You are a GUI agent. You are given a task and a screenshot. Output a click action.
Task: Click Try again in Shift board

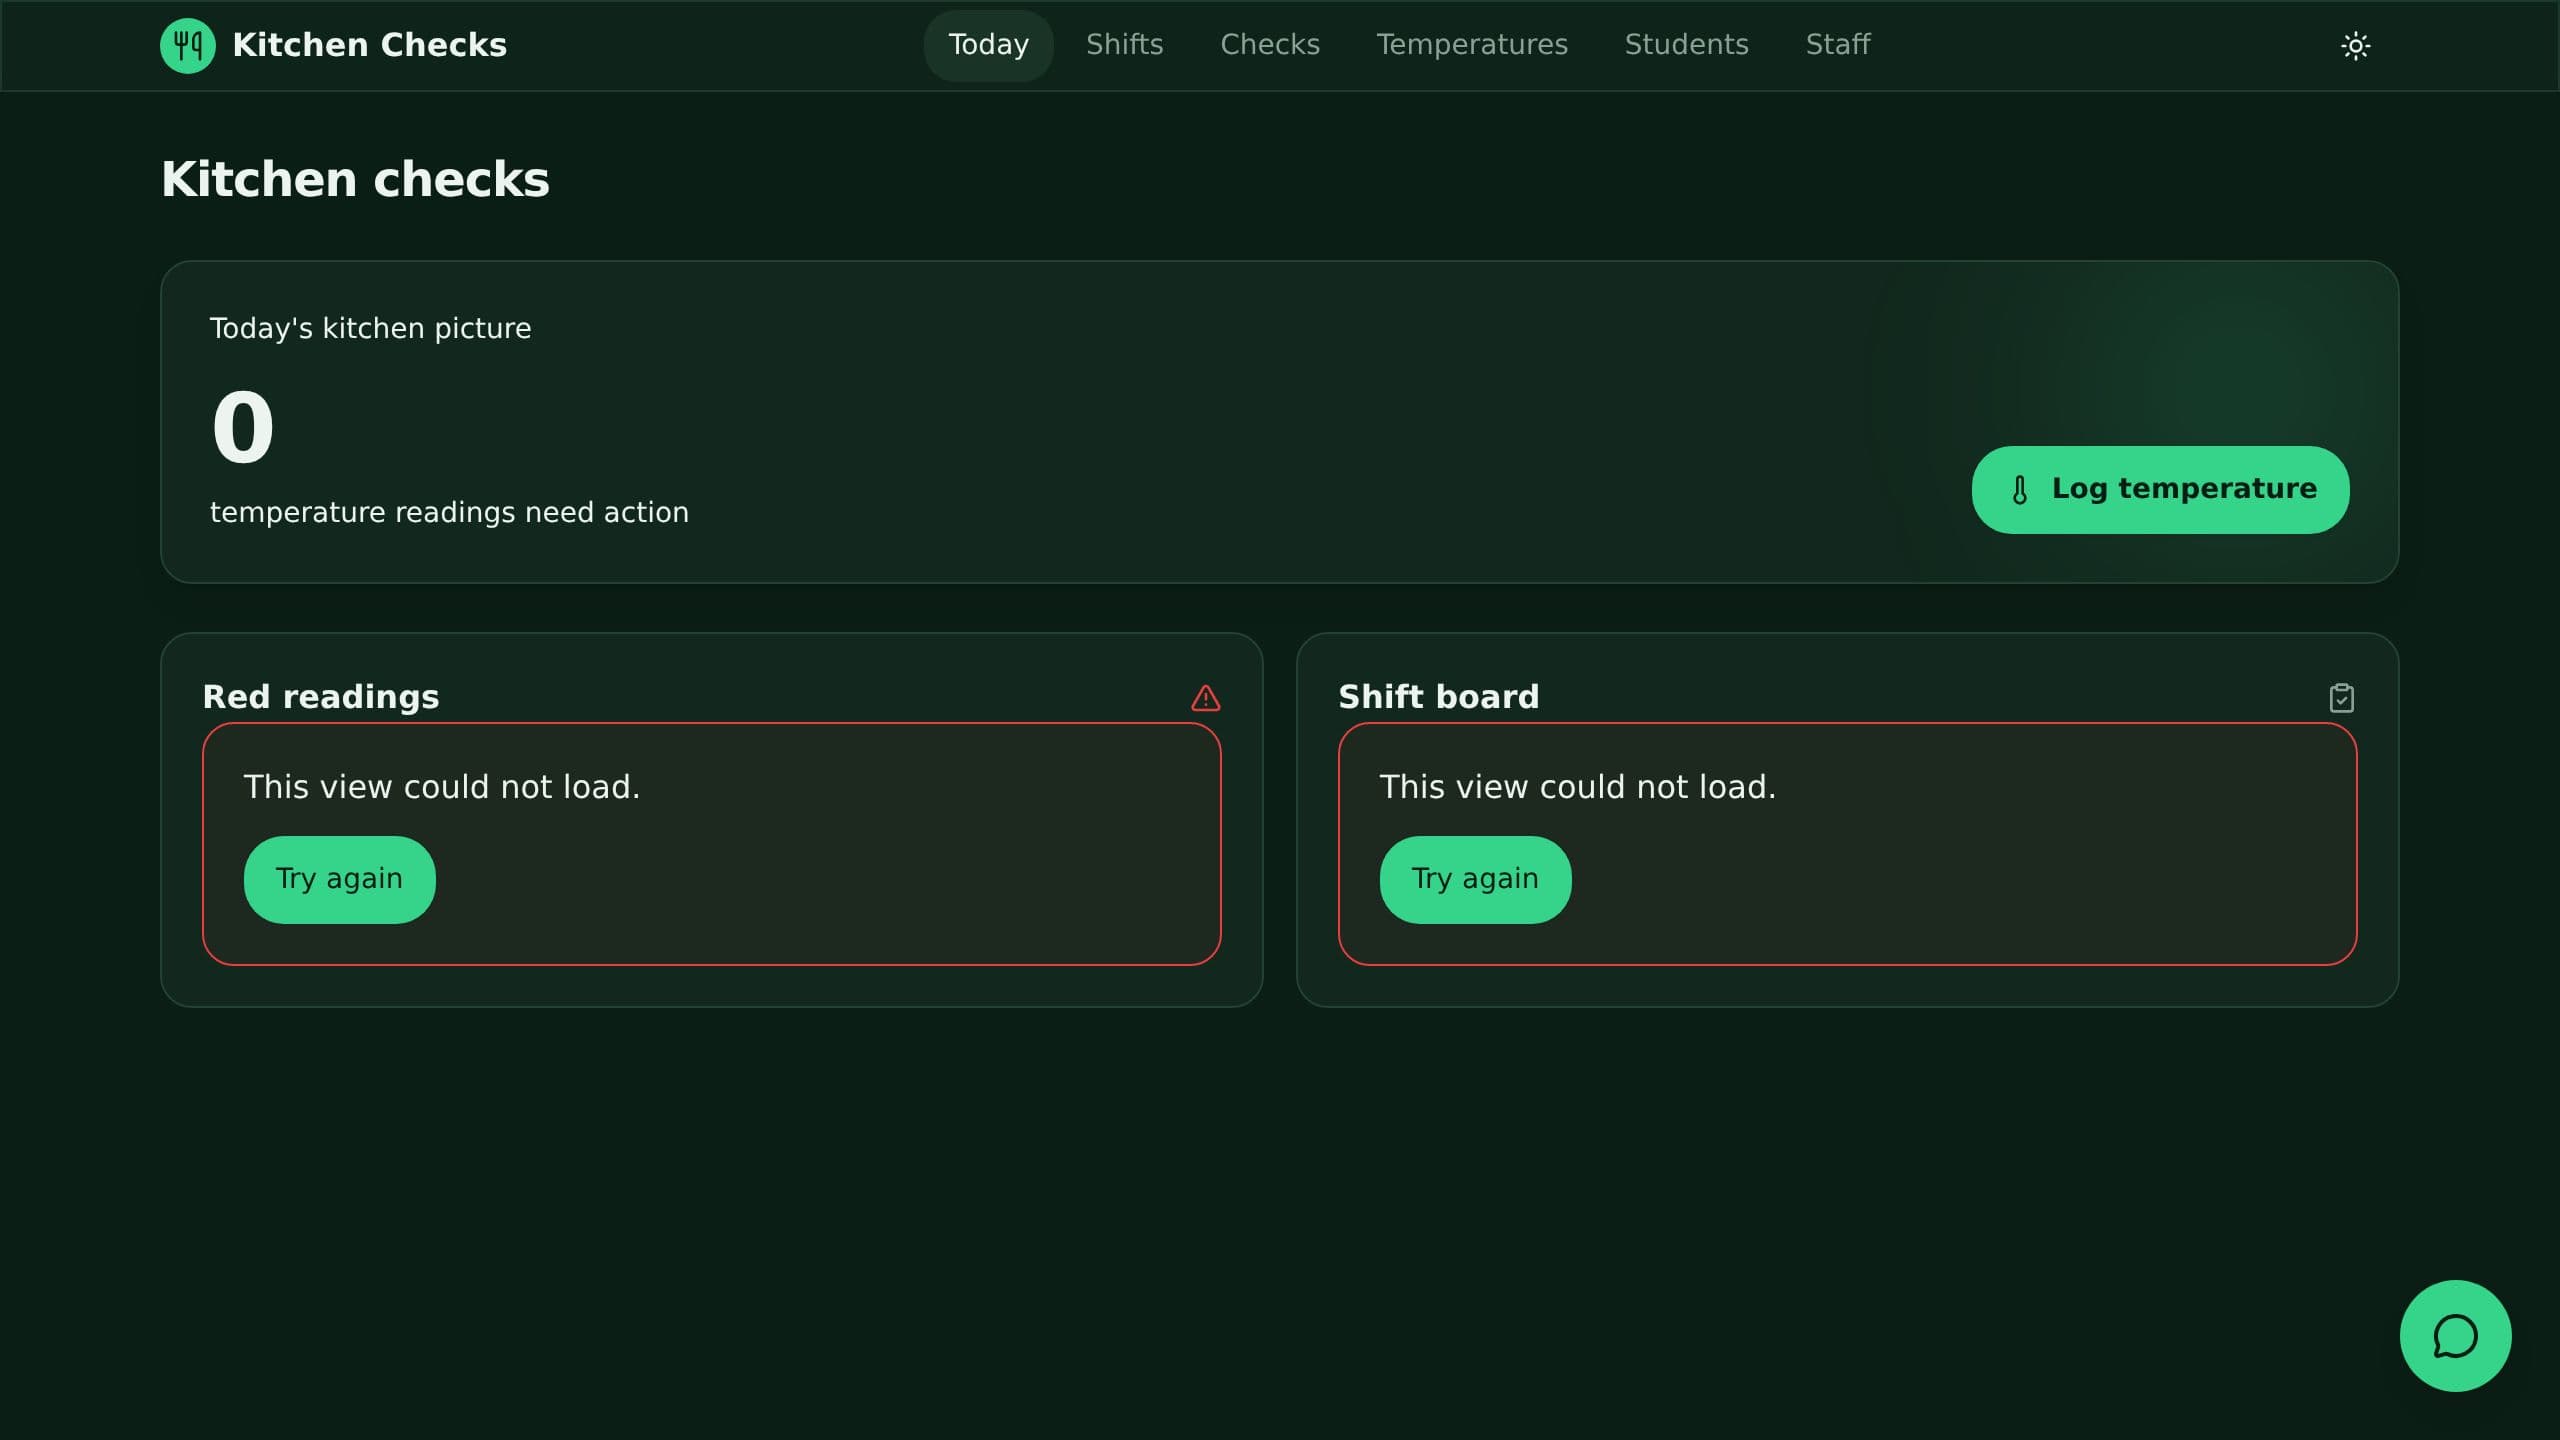(x=1475, y=879)
